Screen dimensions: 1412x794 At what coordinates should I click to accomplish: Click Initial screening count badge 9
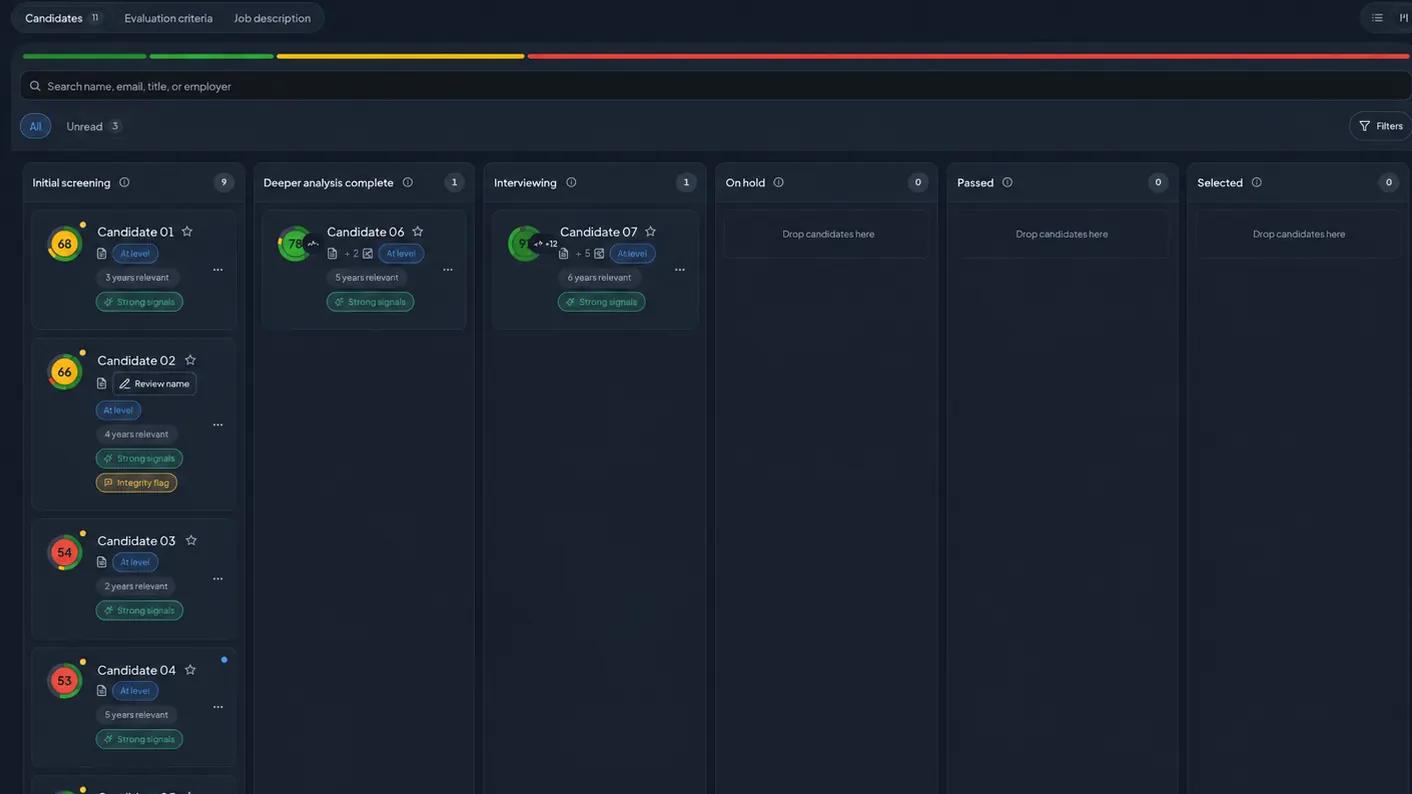click(224, 182)
